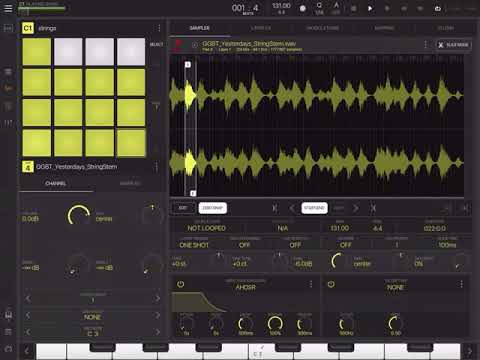Switch to the CHANNEL tab
Screen dimensions: 480x360
click(55, 183)
